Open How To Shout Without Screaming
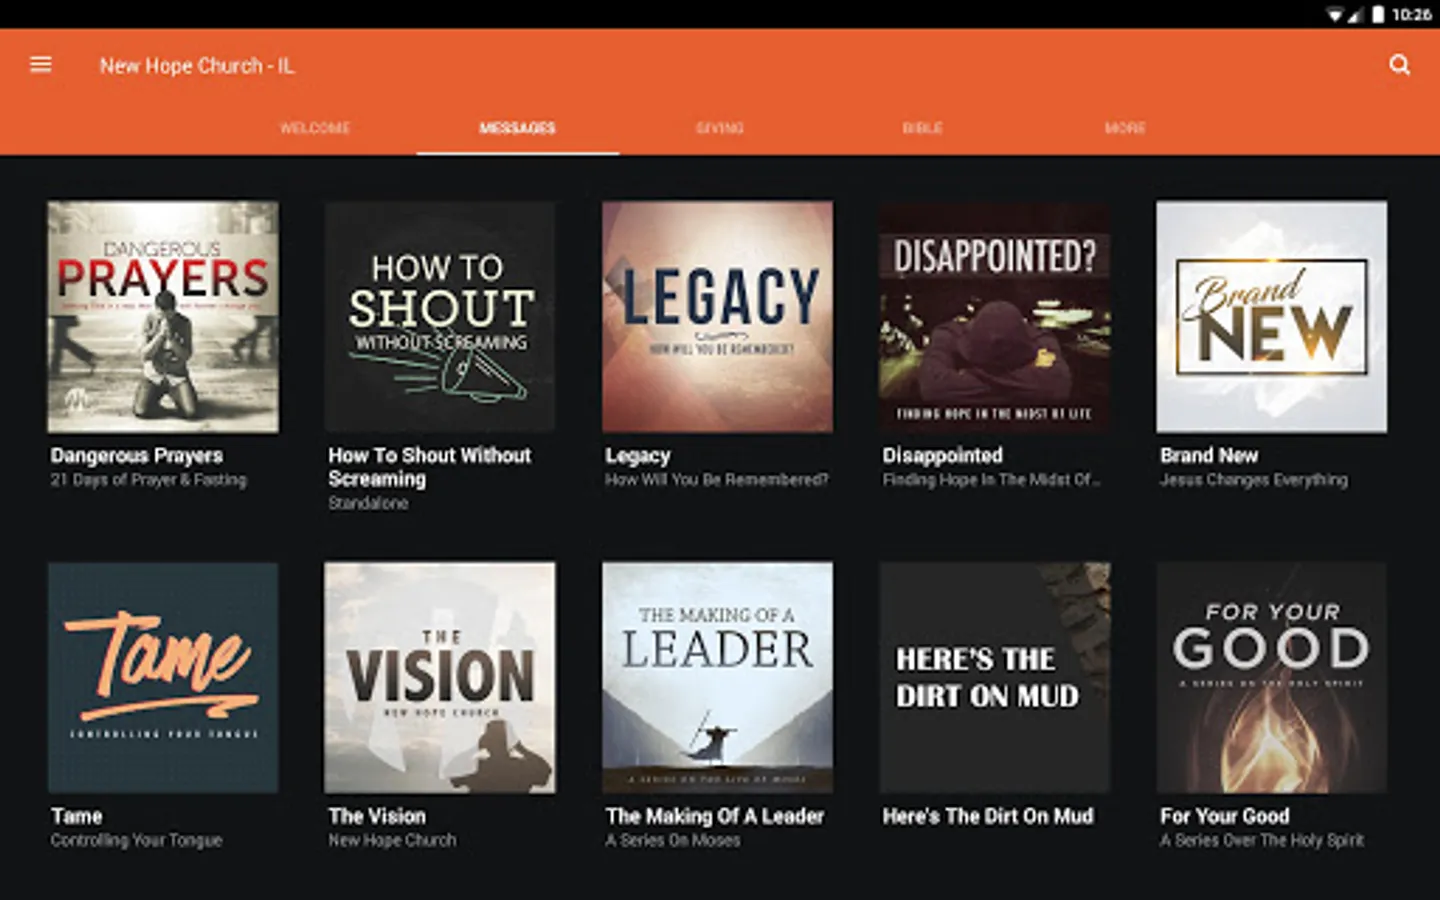 440,317
